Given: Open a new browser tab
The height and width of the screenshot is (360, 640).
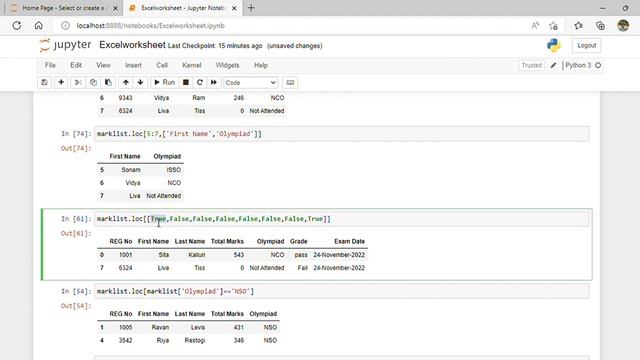Looking at the screenshot, I should (251, 8).
